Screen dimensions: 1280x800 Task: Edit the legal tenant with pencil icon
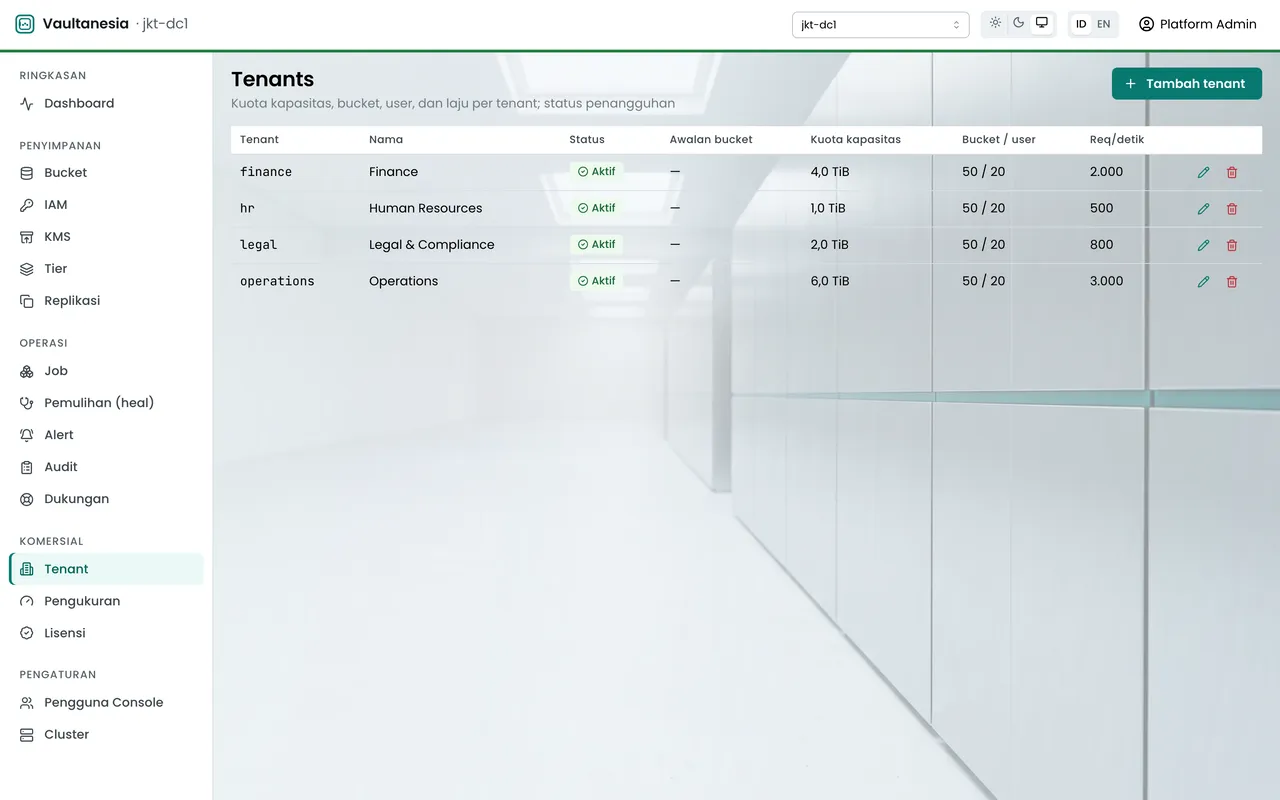coord(1203,245)
